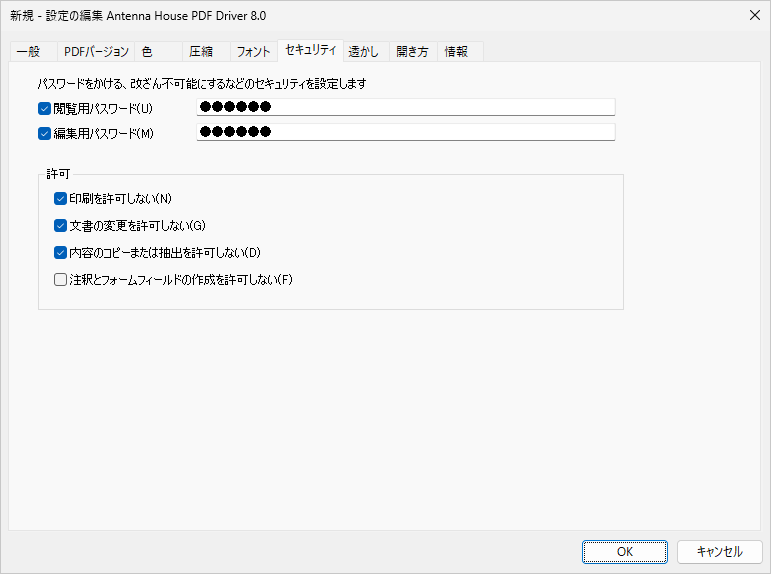The image size is (771, 574).
Task: Toggle 文書の変更を許可しない checkbox
Action: pos(60,225)
